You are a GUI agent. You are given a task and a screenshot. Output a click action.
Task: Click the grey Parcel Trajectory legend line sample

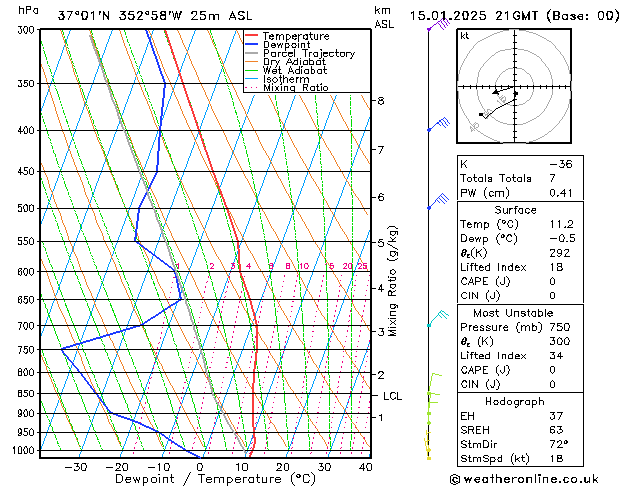[x=251, y=53]
